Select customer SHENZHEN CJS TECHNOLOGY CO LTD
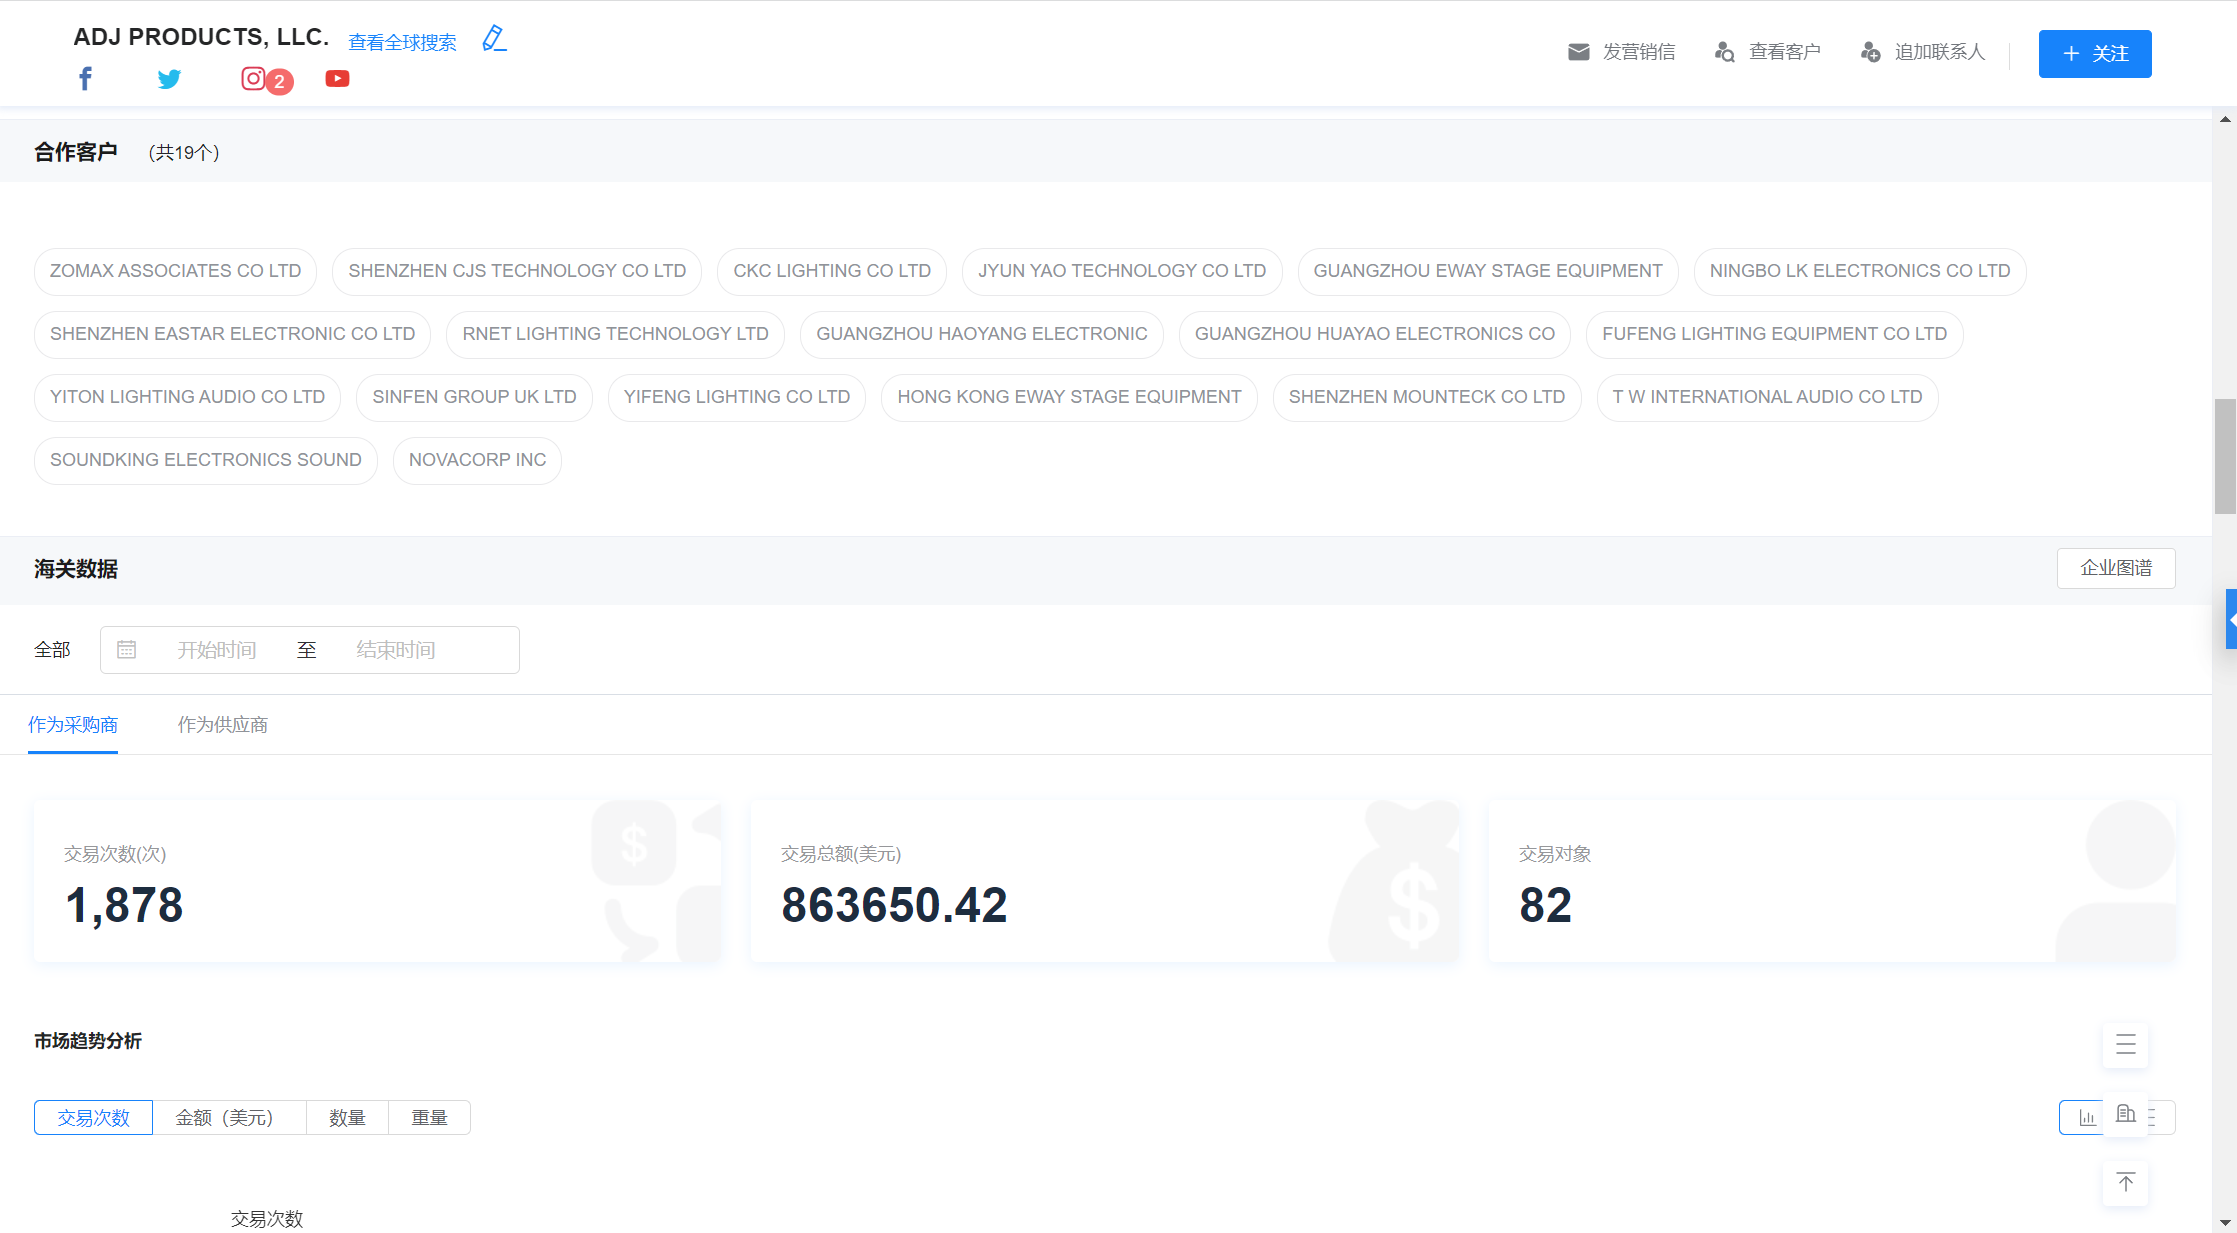 (517, 271)
